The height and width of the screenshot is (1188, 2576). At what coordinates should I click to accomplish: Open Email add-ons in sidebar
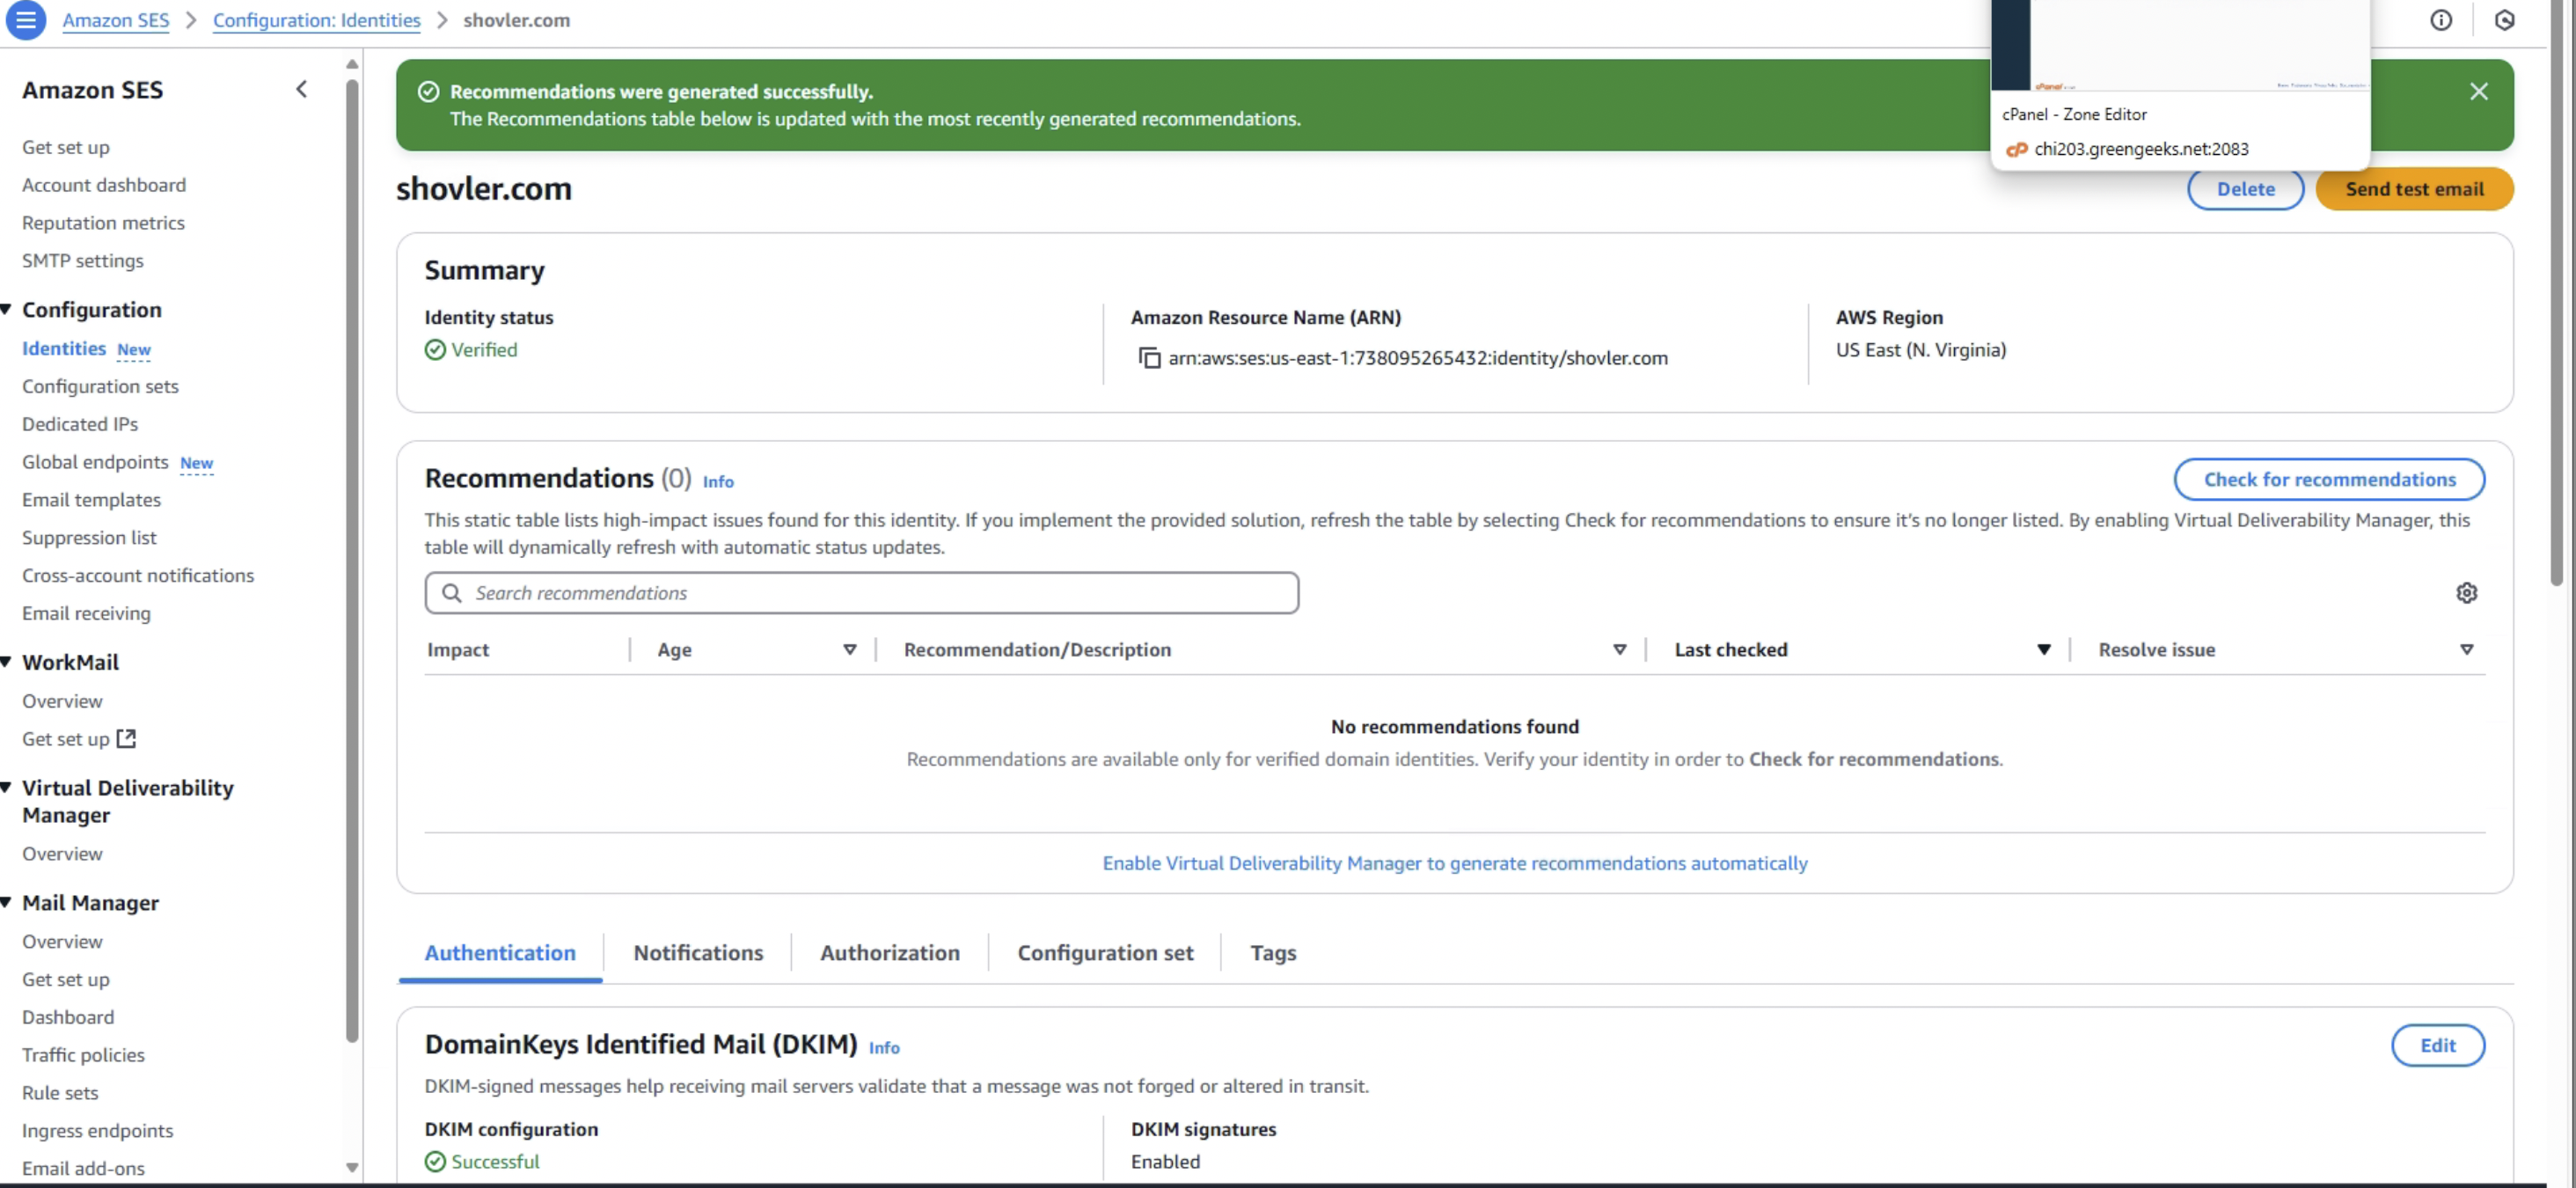83,1169
